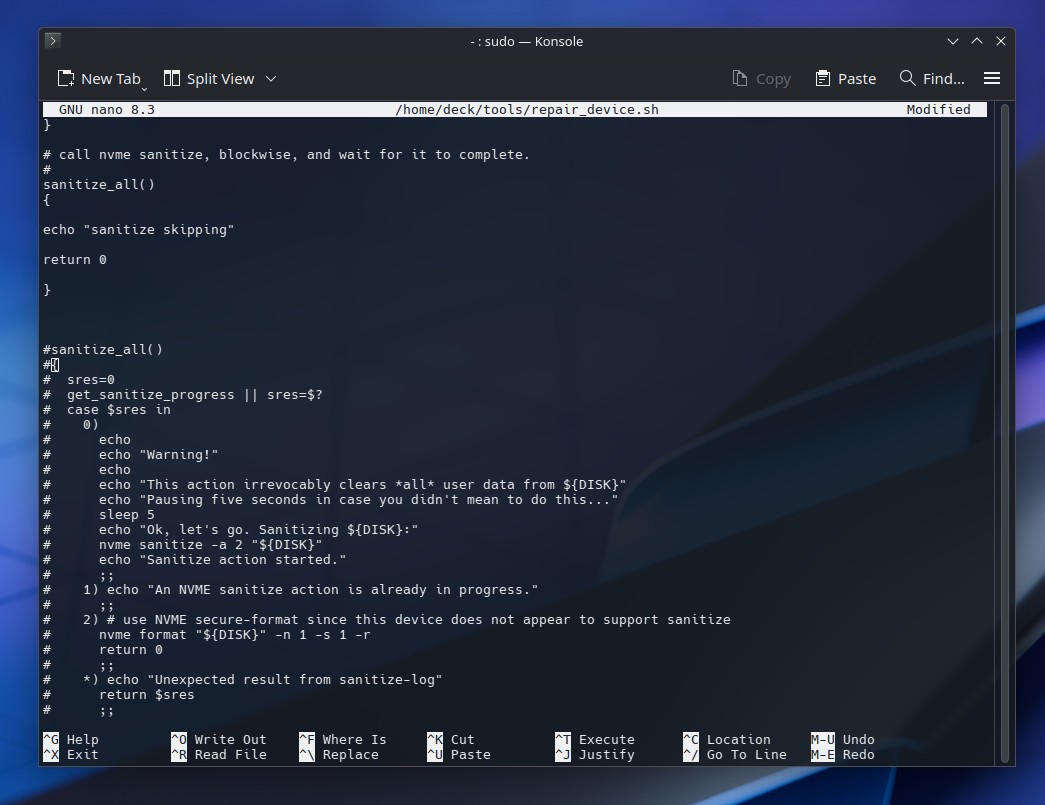
Task: Open the hamburger menu in Konsole
Action: pos(992,78)
